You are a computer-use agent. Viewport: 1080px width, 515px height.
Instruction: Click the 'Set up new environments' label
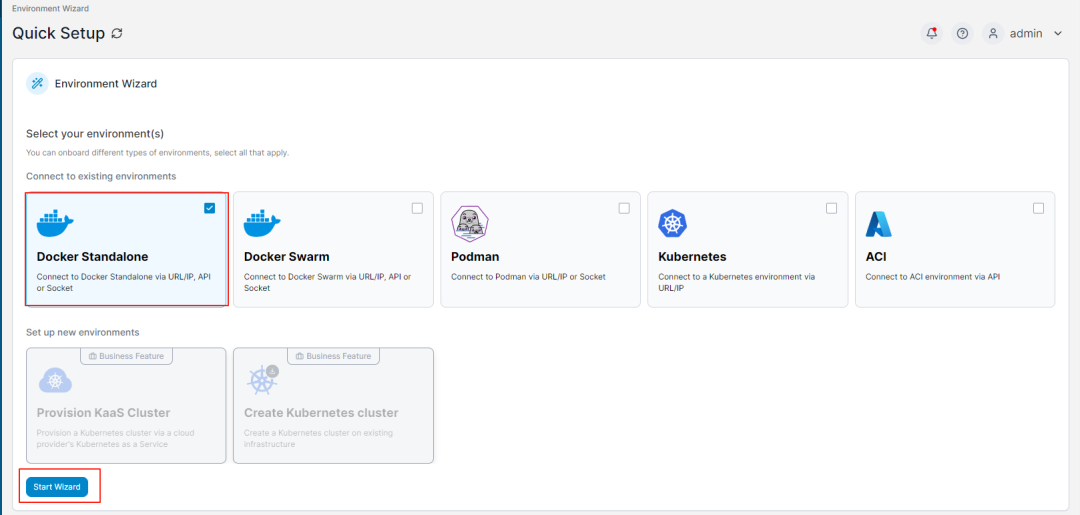tap(83, 333)
